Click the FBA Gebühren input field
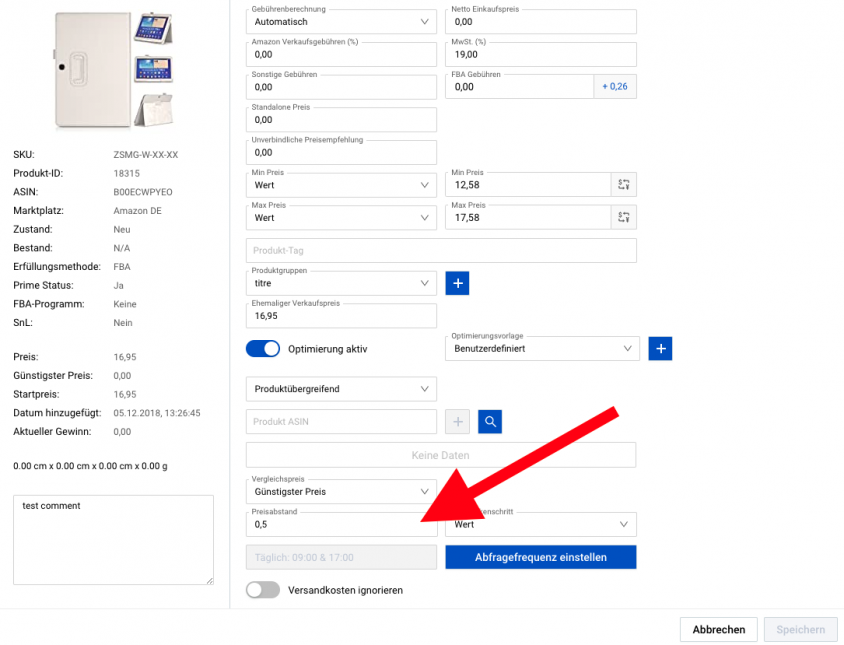This screenshot has width=844, height=645. point(519,87)
